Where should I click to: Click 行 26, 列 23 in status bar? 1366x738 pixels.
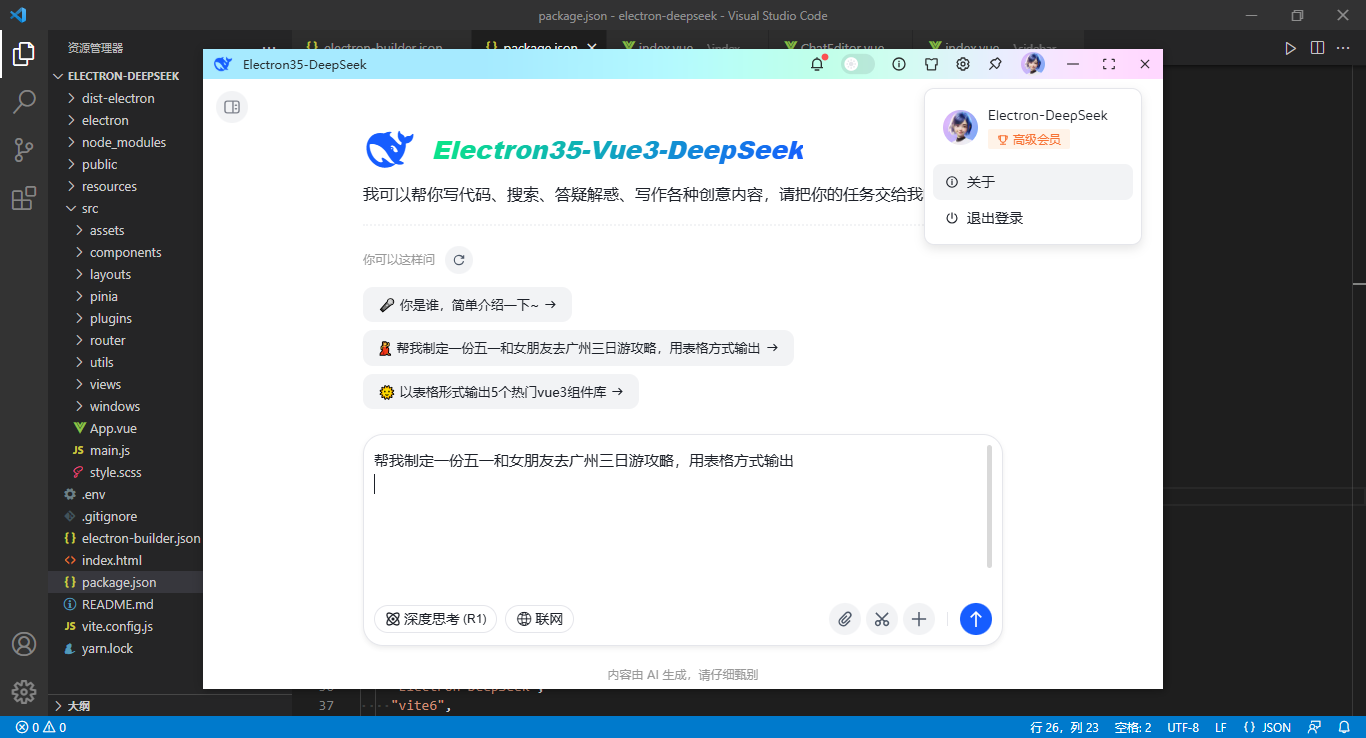pos(1064,727)
